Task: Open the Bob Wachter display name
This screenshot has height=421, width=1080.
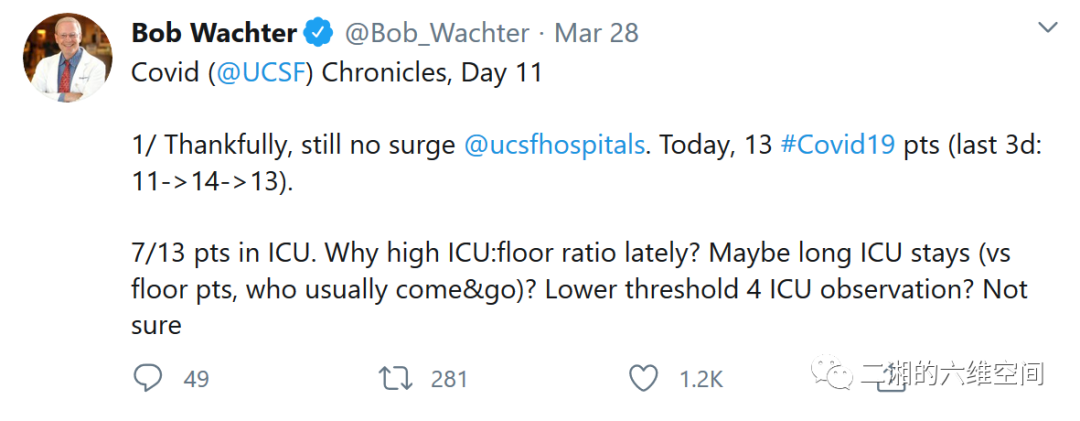Action: (x=214, y=33)
